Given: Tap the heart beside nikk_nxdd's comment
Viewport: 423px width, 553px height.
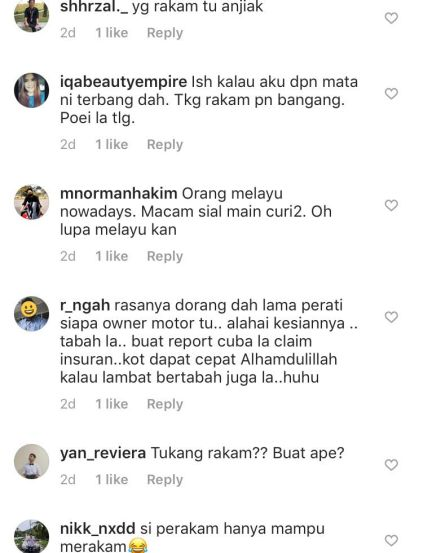Looking at the screenshot, I should point(391,540).
